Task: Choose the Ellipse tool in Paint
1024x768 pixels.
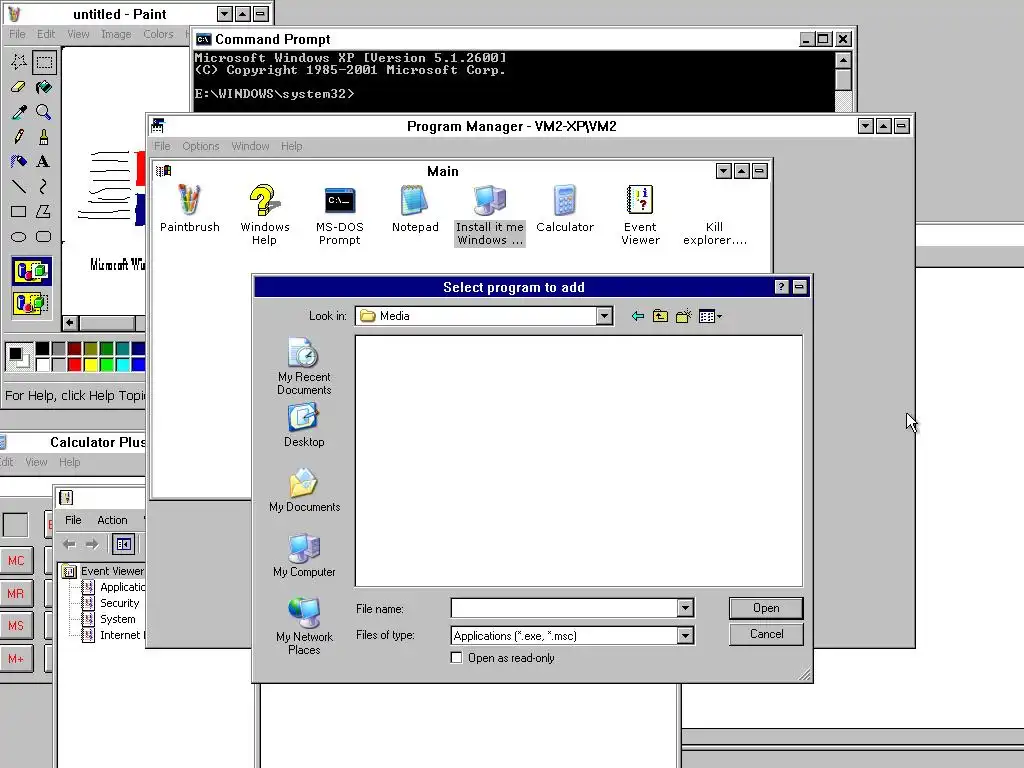Action: [19, 236]
